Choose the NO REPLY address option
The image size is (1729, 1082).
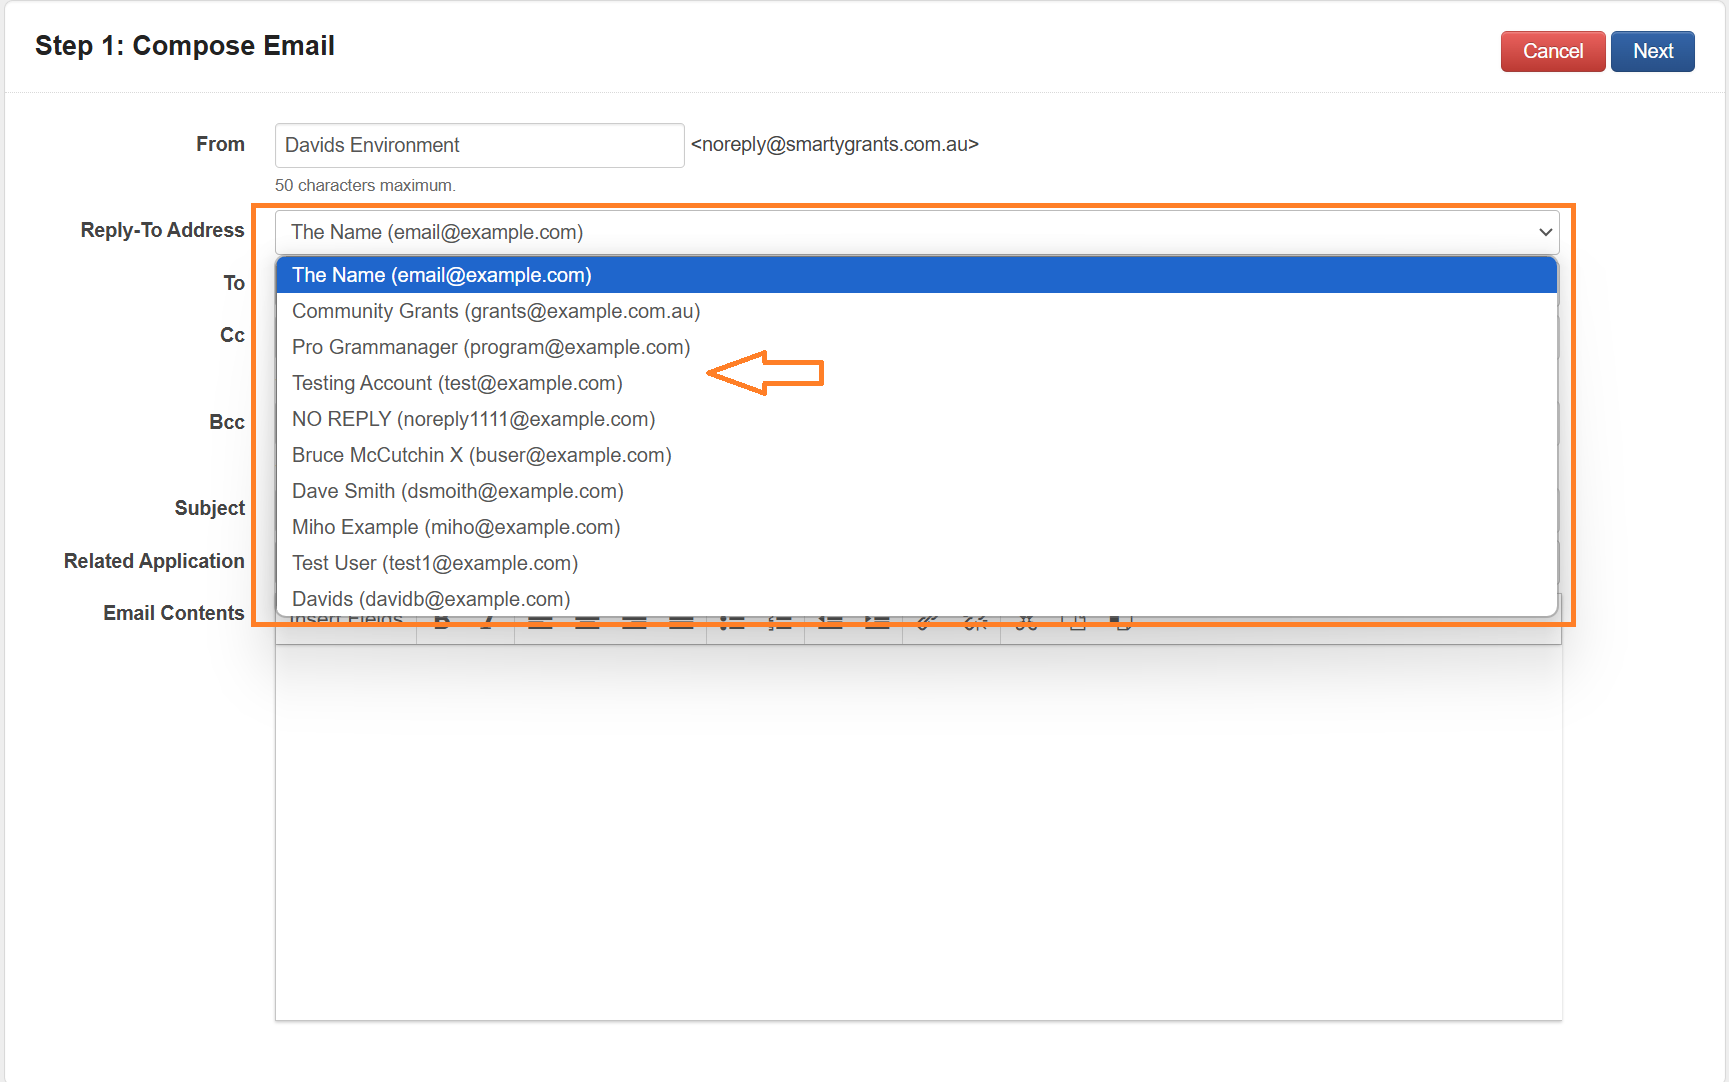(x=473, y=419)
